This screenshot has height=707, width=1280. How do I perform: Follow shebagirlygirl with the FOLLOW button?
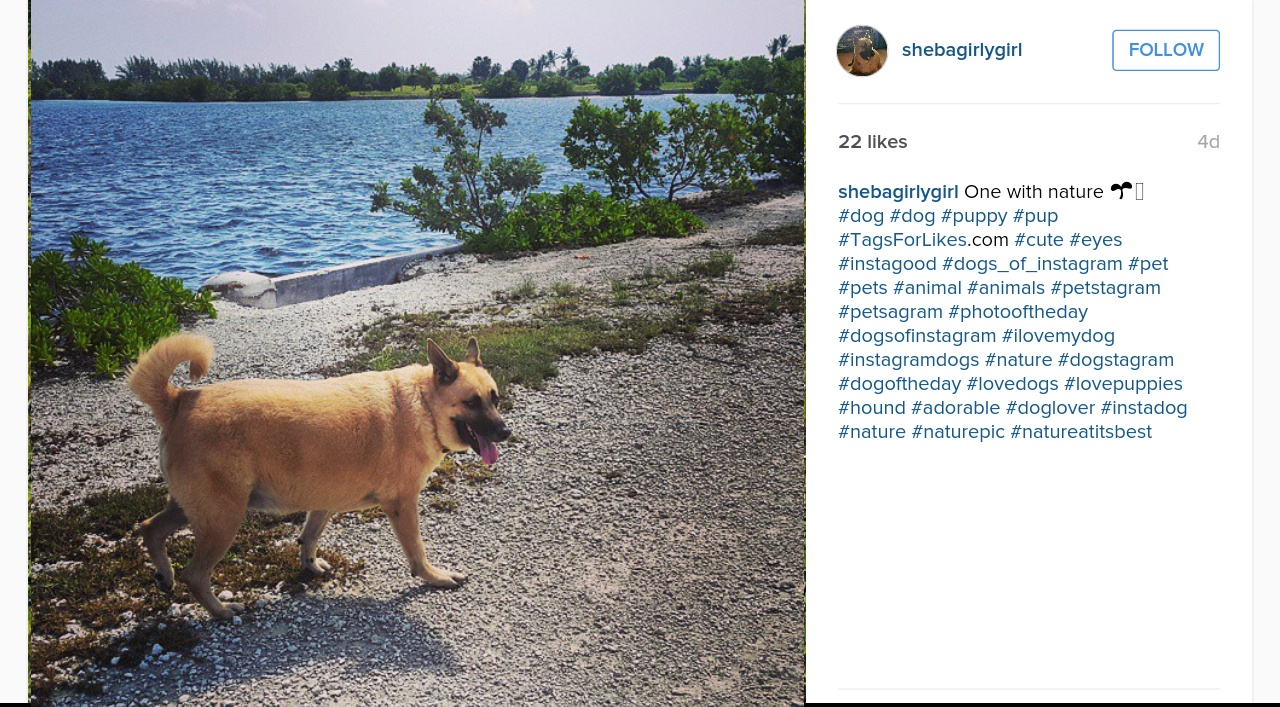click(1166, 50)
